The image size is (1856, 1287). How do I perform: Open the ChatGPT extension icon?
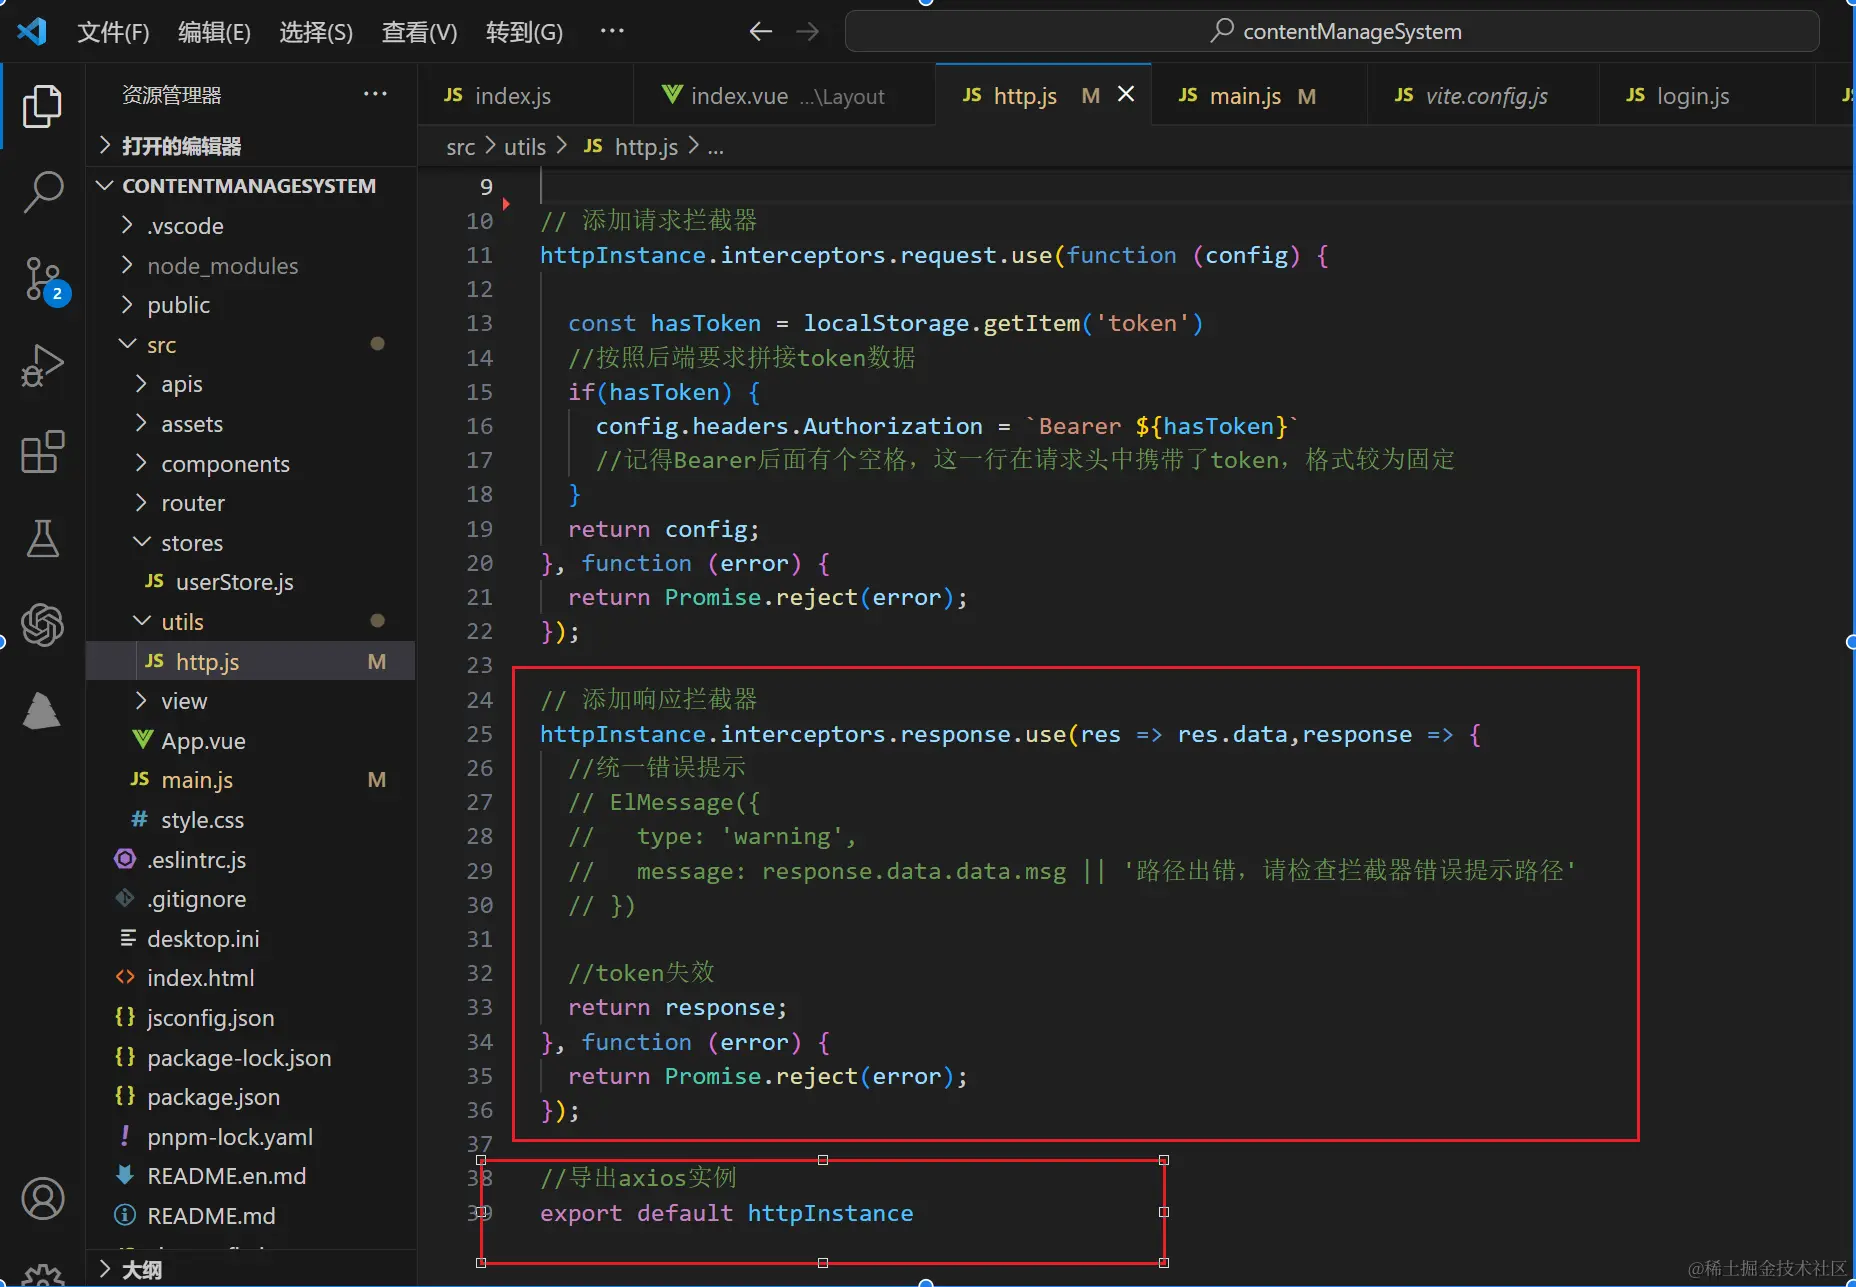[x=42, y=625]
